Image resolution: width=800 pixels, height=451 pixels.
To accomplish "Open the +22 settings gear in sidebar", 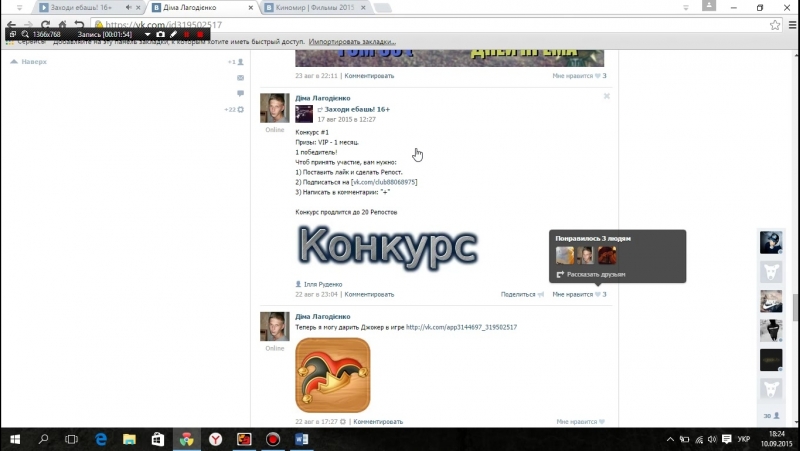I will click(235, 110).
